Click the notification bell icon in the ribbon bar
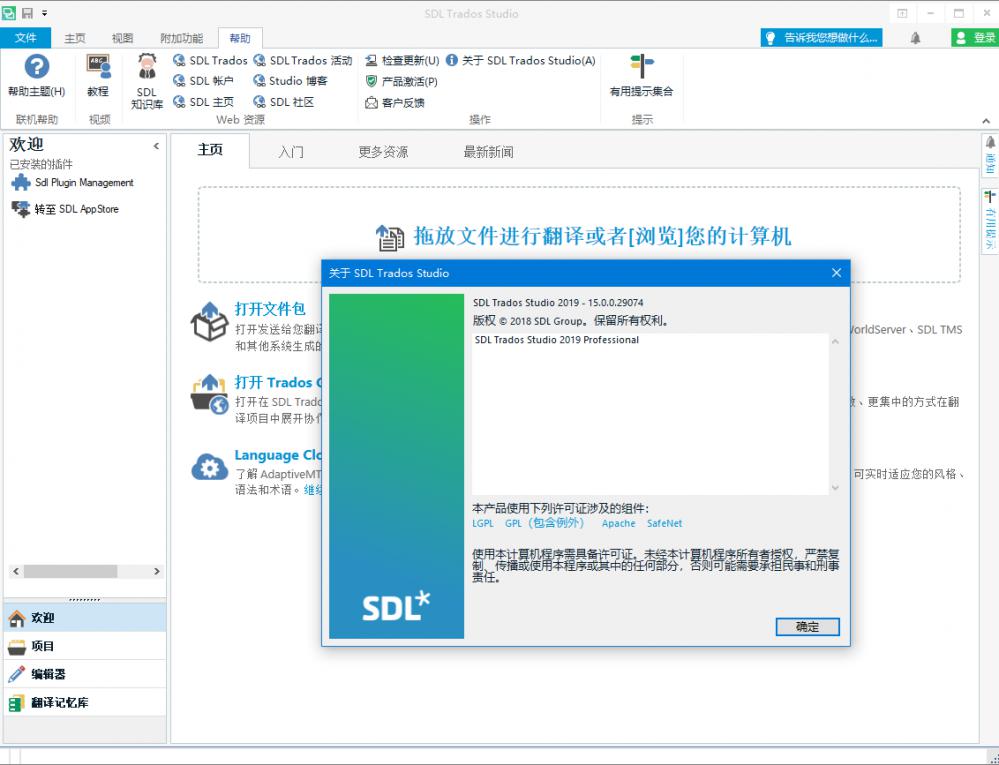This screenshot has height=765, width=999. [x=916, y=38]
